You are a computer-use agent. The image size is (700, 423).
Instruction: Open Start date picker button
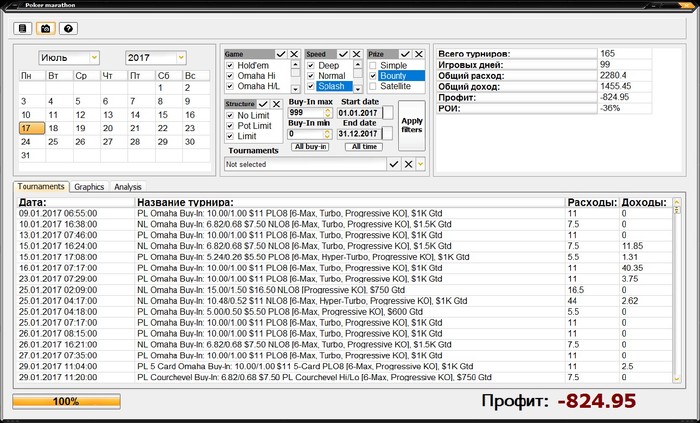[x=388, y=113]
